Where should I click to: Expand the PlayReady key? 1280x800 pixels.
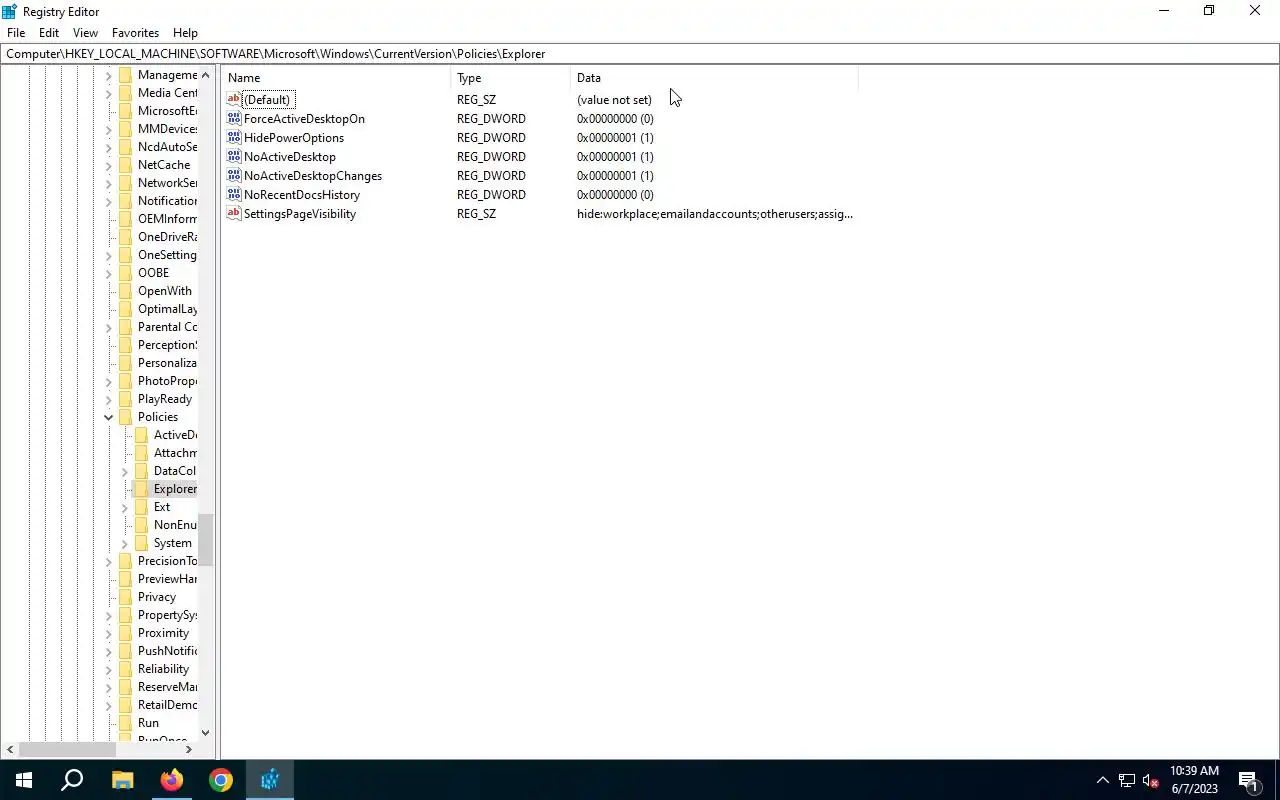click(x=109, y=399)
